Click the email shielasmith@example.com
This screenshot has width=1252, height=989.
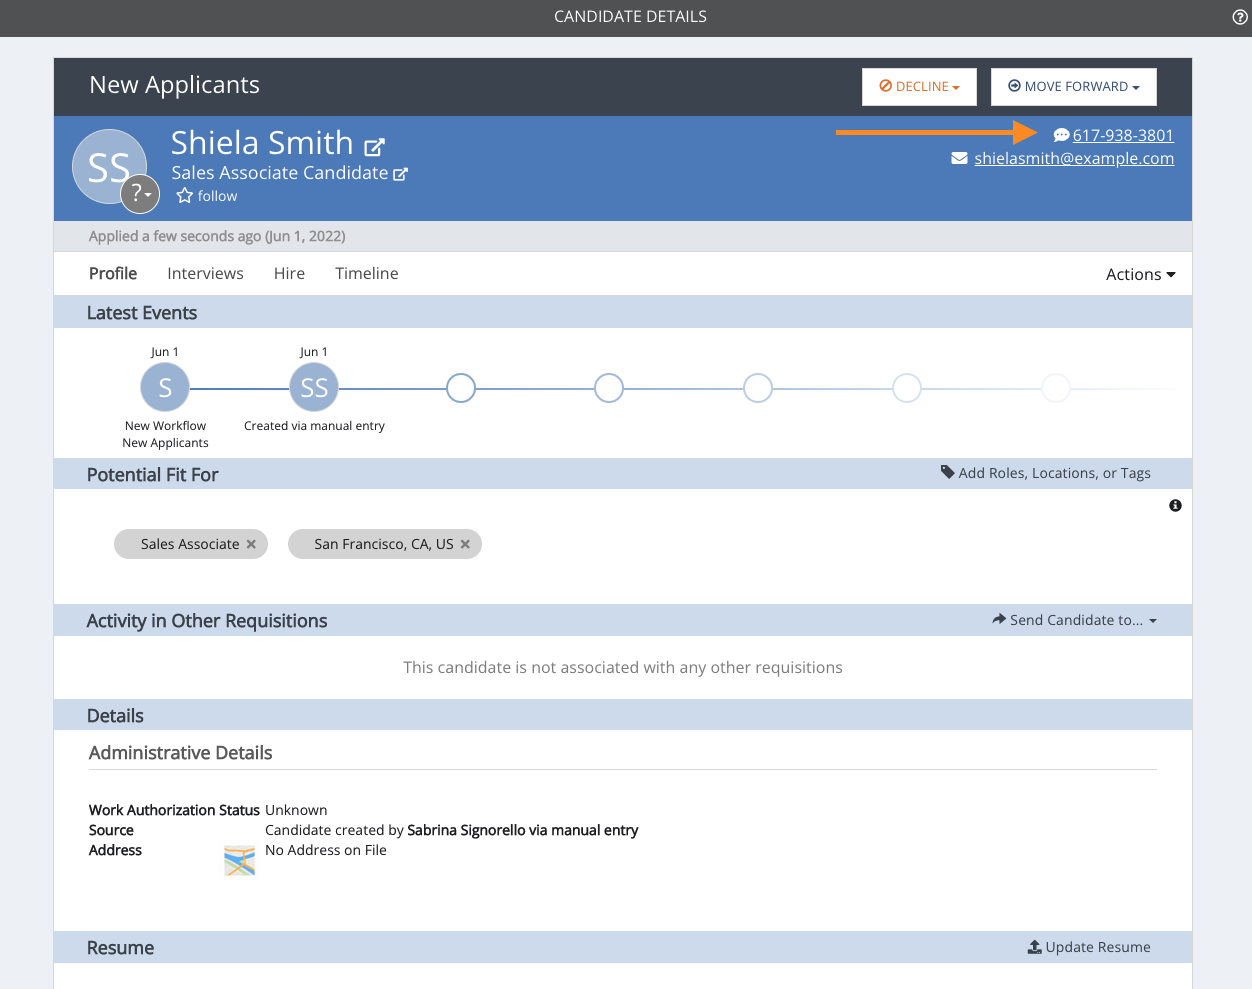pos(1074,158)
